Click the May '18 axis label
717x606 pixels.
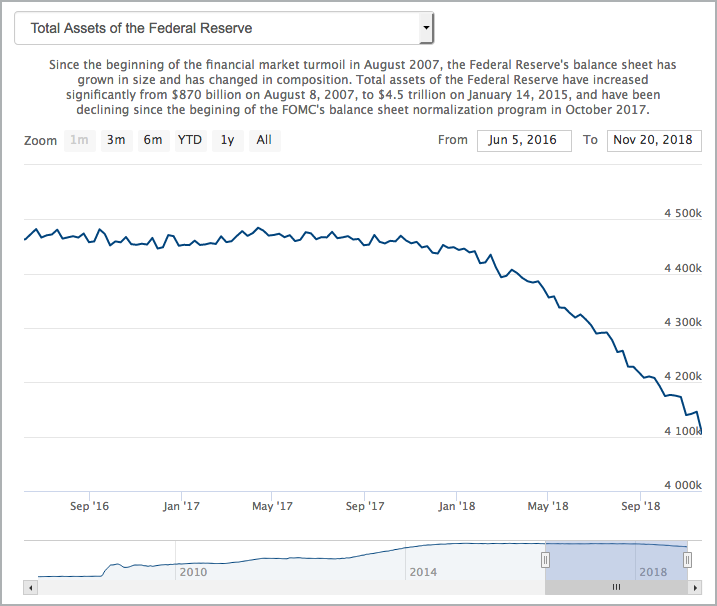548,506
